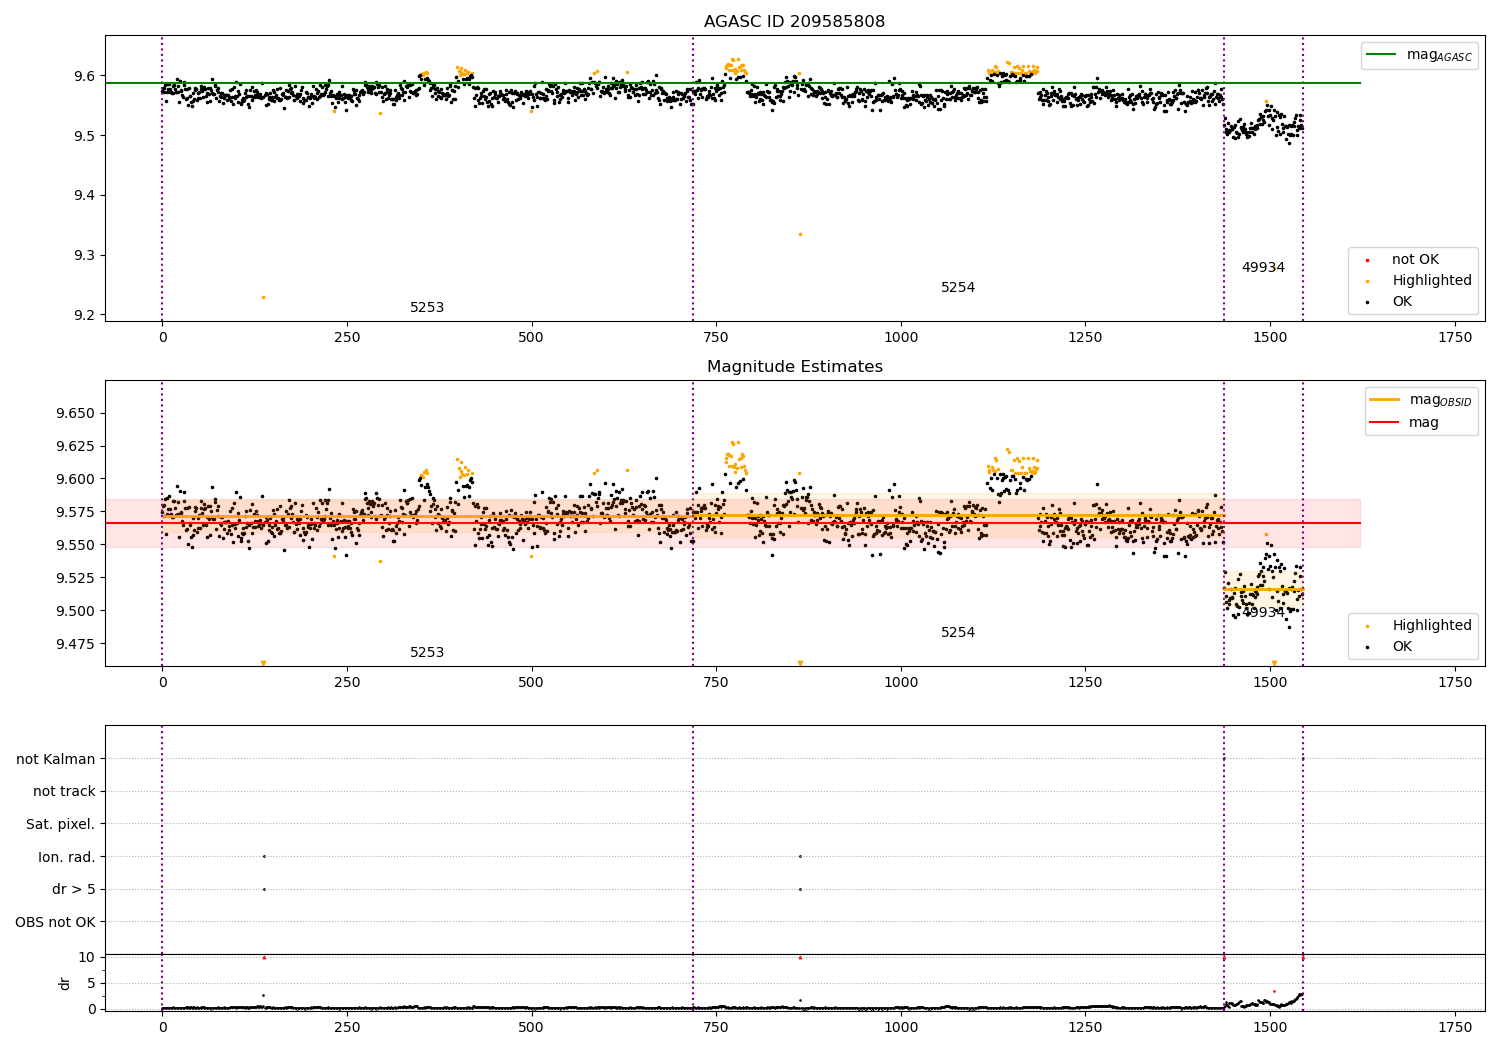Click the red 'mag' legend entry

point(1424,423)
